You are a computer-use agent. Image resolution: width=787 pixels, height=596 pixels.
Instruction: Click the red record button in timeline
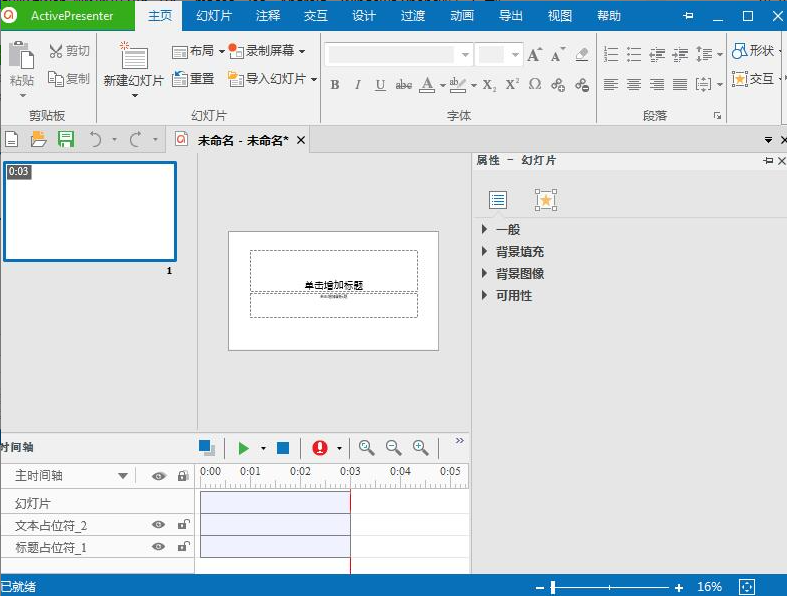pos(320,448)
